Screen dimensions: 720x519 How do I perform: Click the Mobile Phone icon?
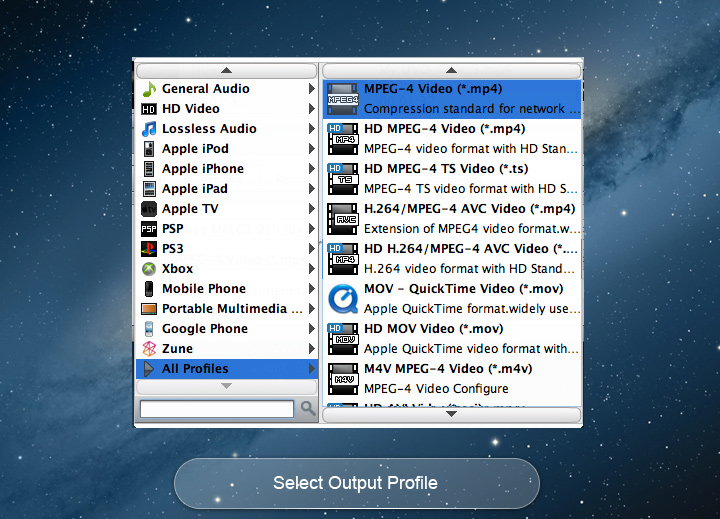tap(149, 289)
